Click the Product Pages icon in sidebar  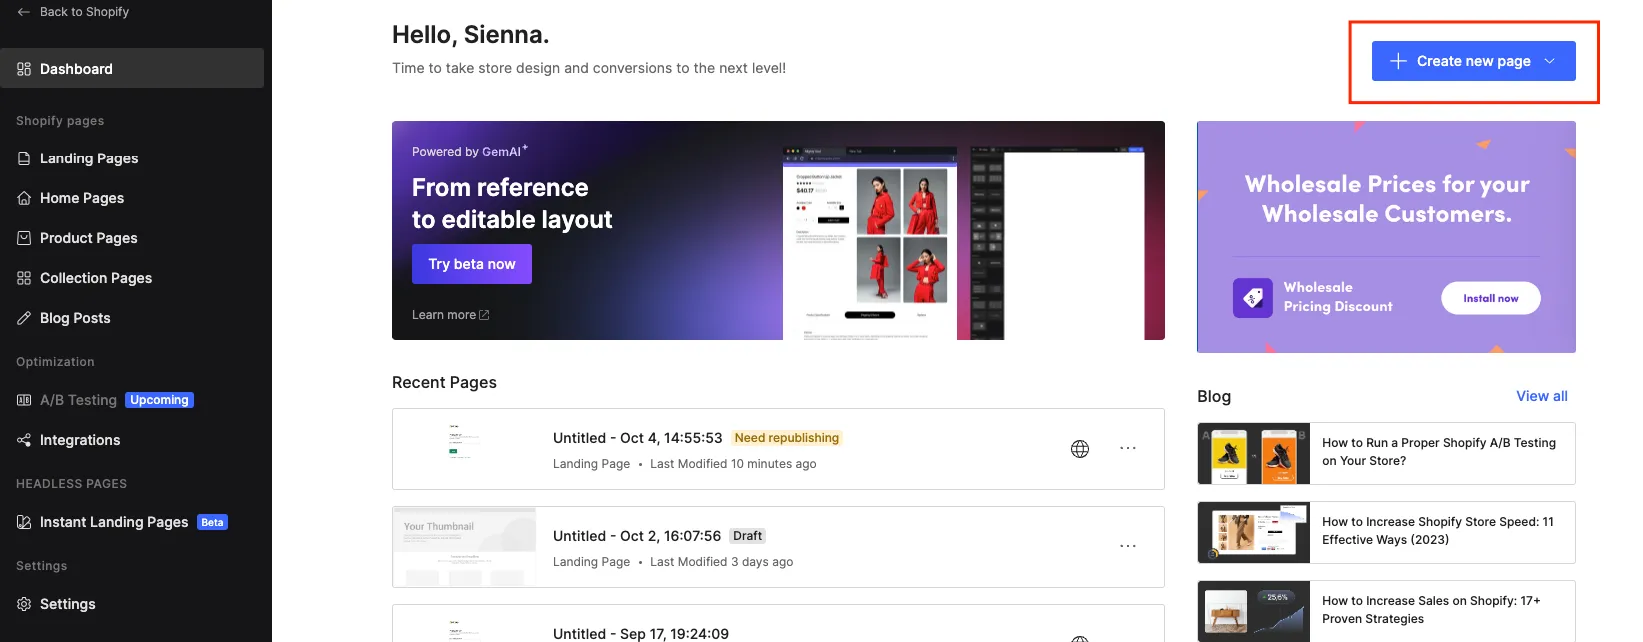point(24,238)
